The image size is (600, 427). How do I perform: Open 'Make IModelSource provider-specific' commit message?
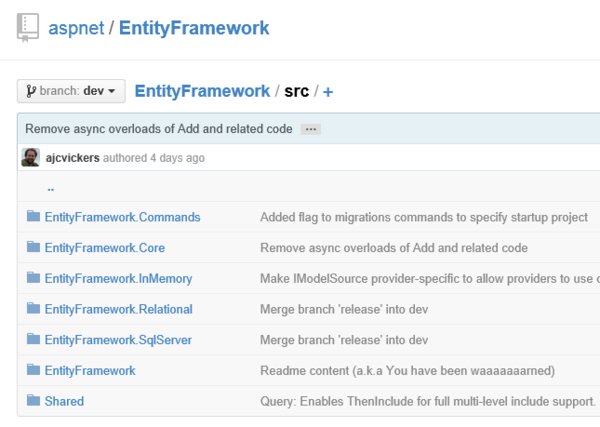pyautogui.click(x=430, y=279)
